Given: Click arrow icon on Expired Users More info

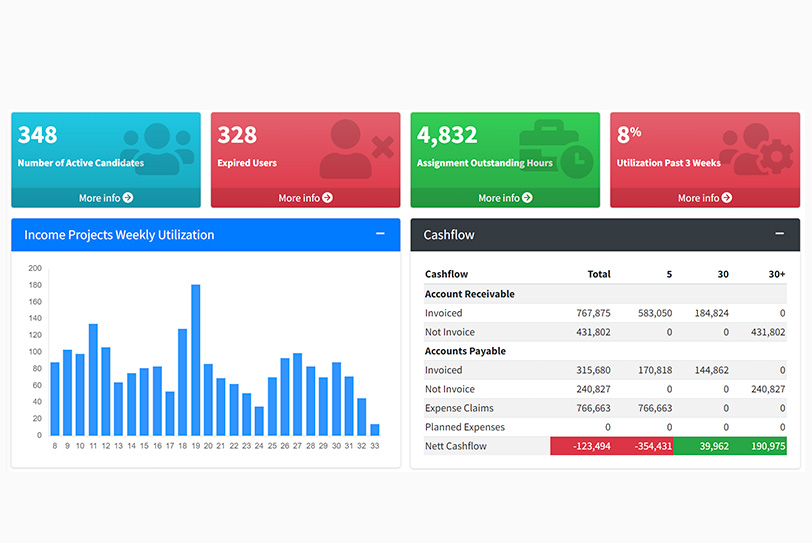Looking at the screenshot, I should (327, 198).
